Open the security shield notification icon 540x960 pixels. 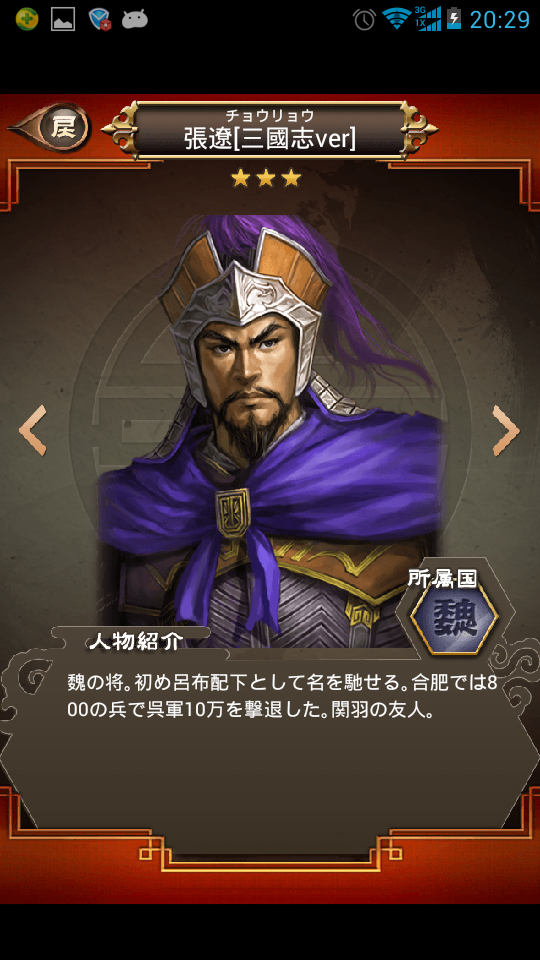100,20
